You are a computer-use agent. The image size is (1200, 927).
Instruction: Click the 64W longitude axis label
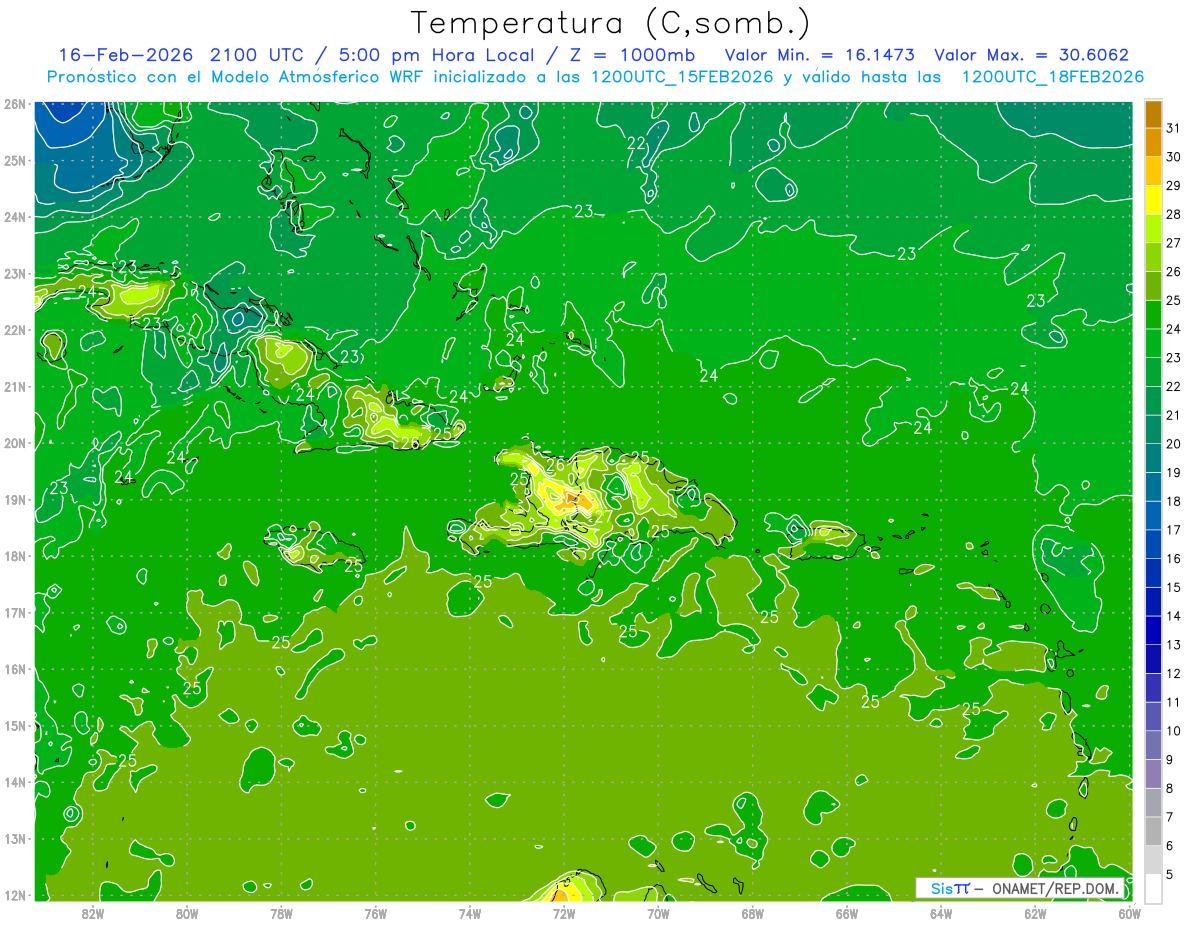click(941, 913)
